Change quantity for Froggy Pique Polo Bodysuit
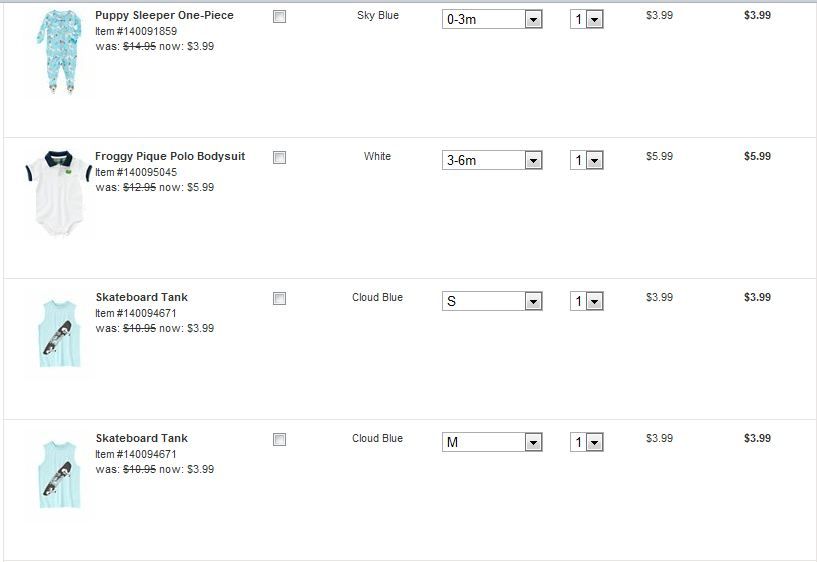The width and height of the screenshot is (817, 562). [x=587, y=160]
